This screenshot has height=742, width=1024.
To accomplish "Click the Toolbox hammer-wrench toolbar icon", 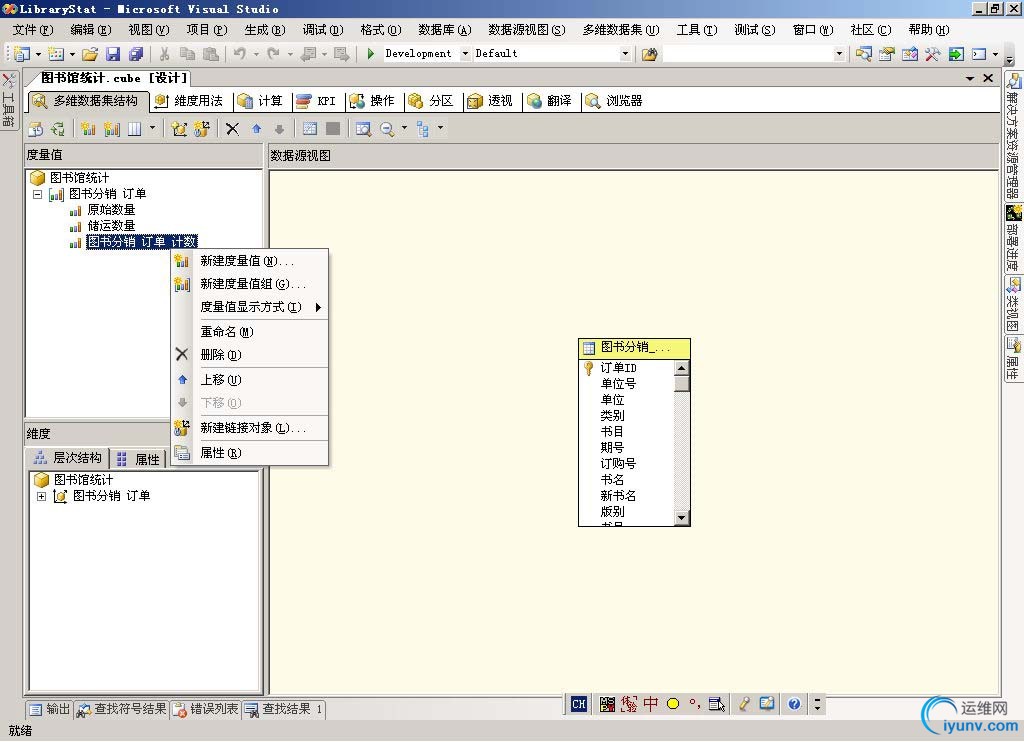I will [x=933, y=54].
